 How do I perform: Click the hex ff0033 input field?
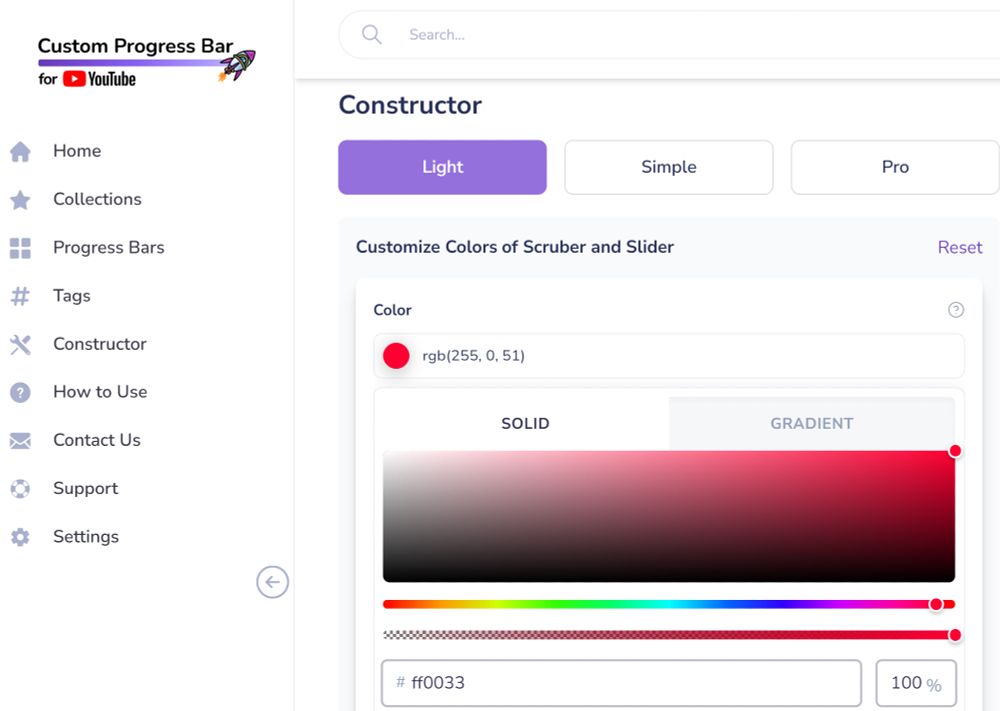pos(621,683)
